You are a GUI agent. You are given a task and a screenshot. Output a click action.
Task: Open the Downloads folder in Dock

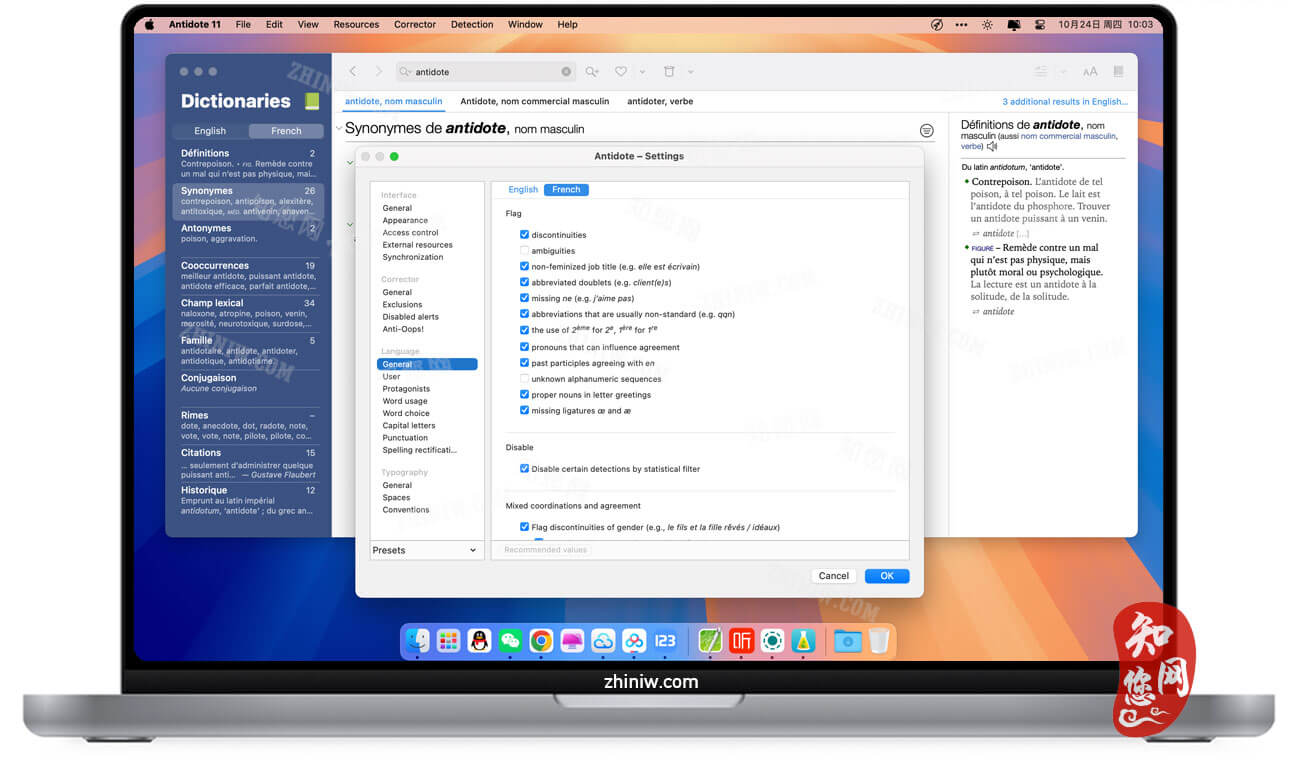(848, 641)
